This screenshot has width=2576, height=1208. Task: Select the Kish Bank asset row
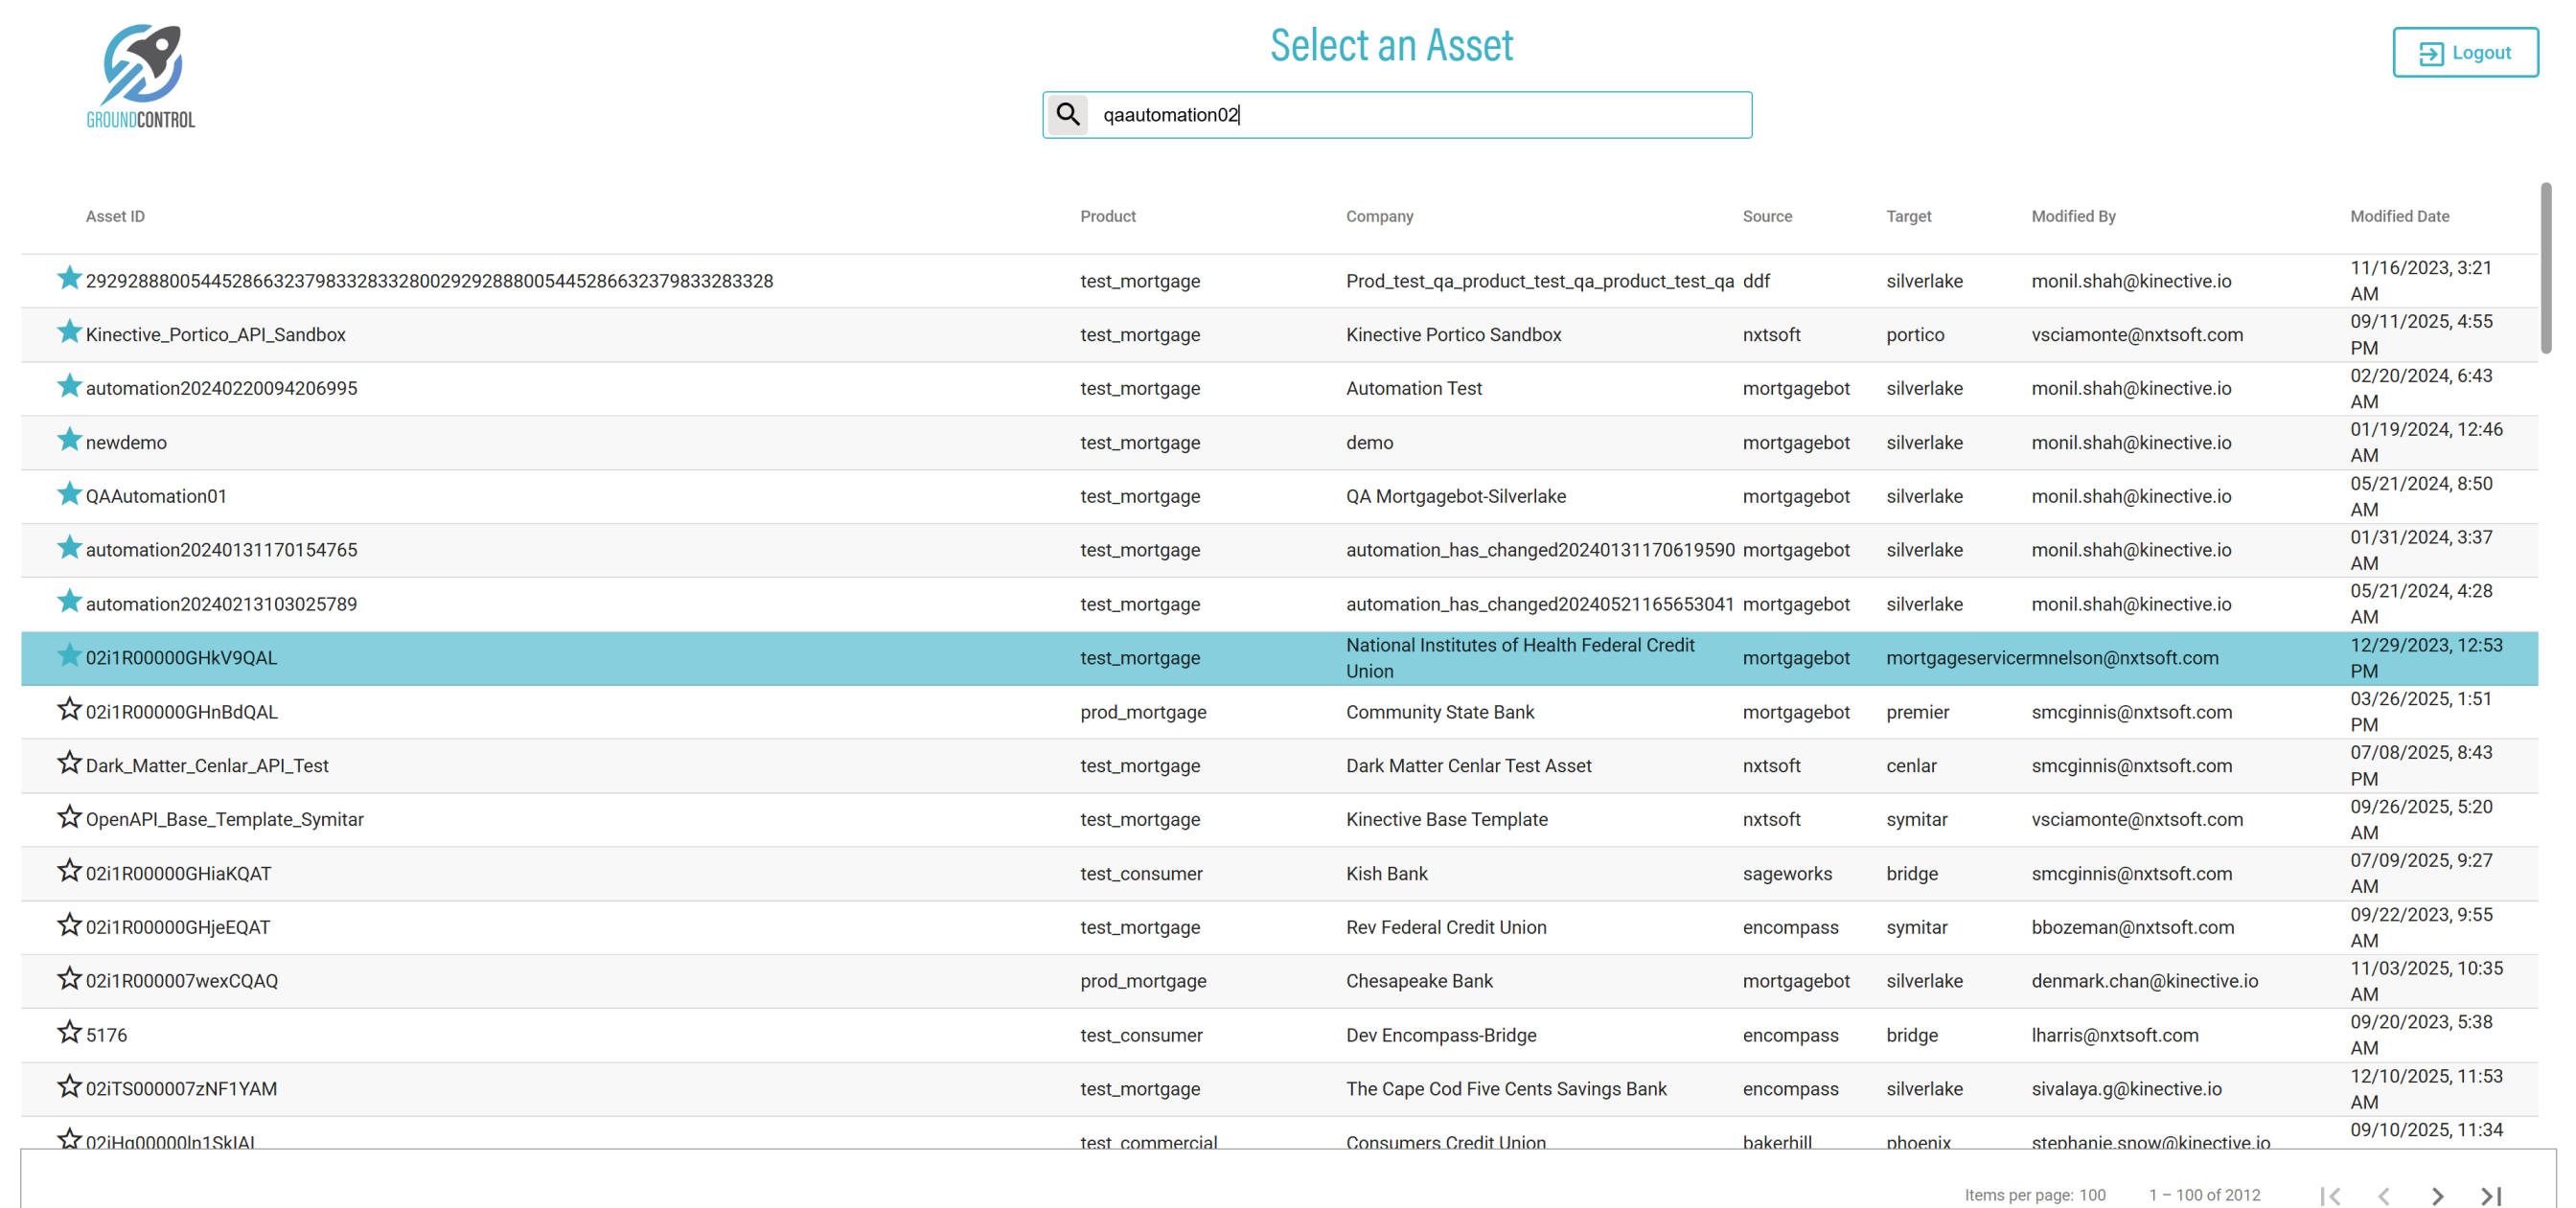pyautogui.click(x=1386, y=874)
